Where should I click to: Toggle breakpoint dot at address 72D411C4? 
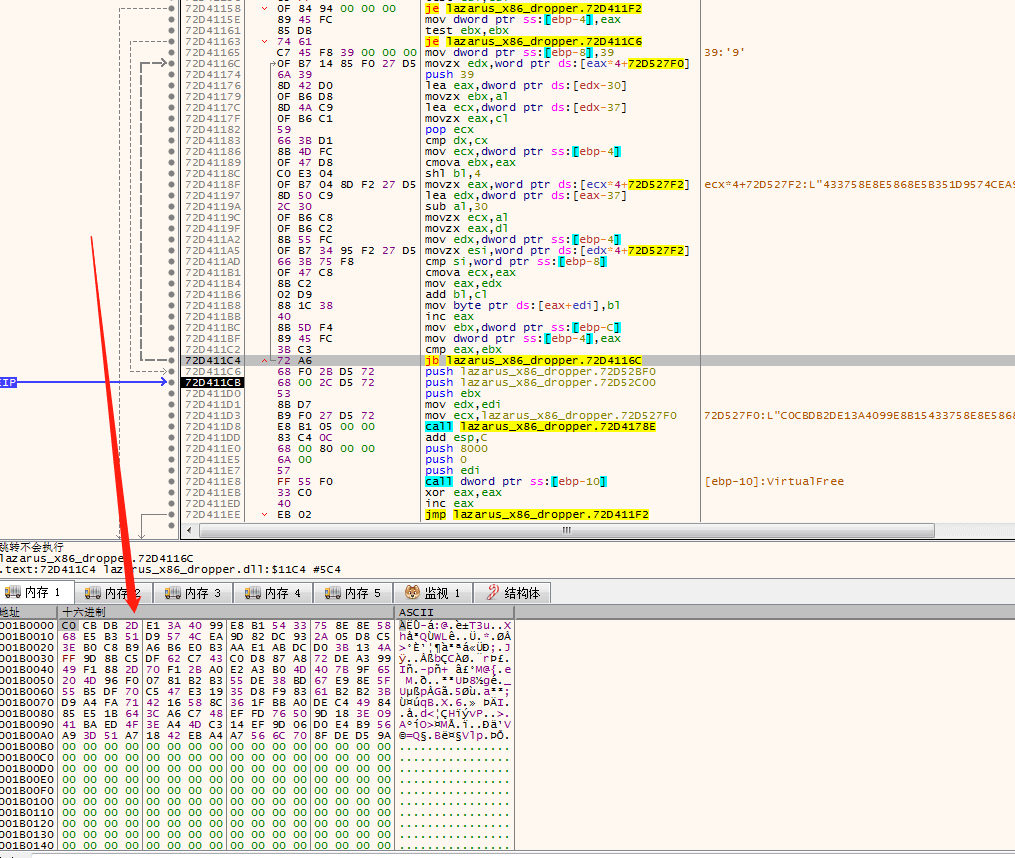172,361
